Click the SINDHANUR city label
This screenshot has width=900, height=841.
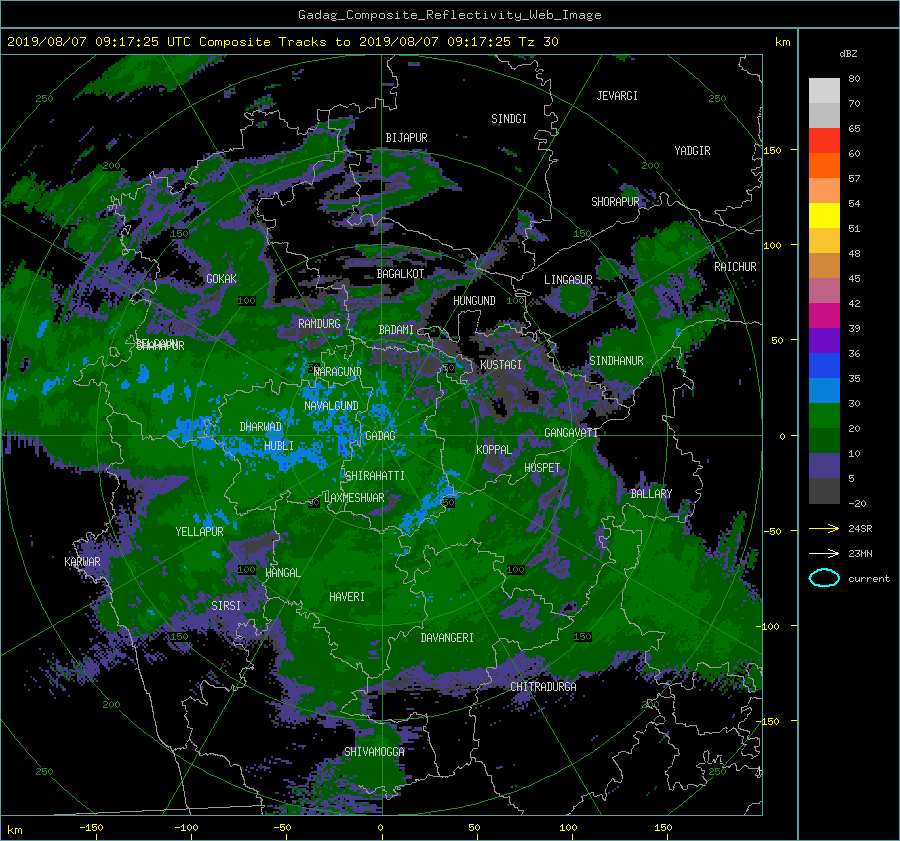(x=616, y=361)
